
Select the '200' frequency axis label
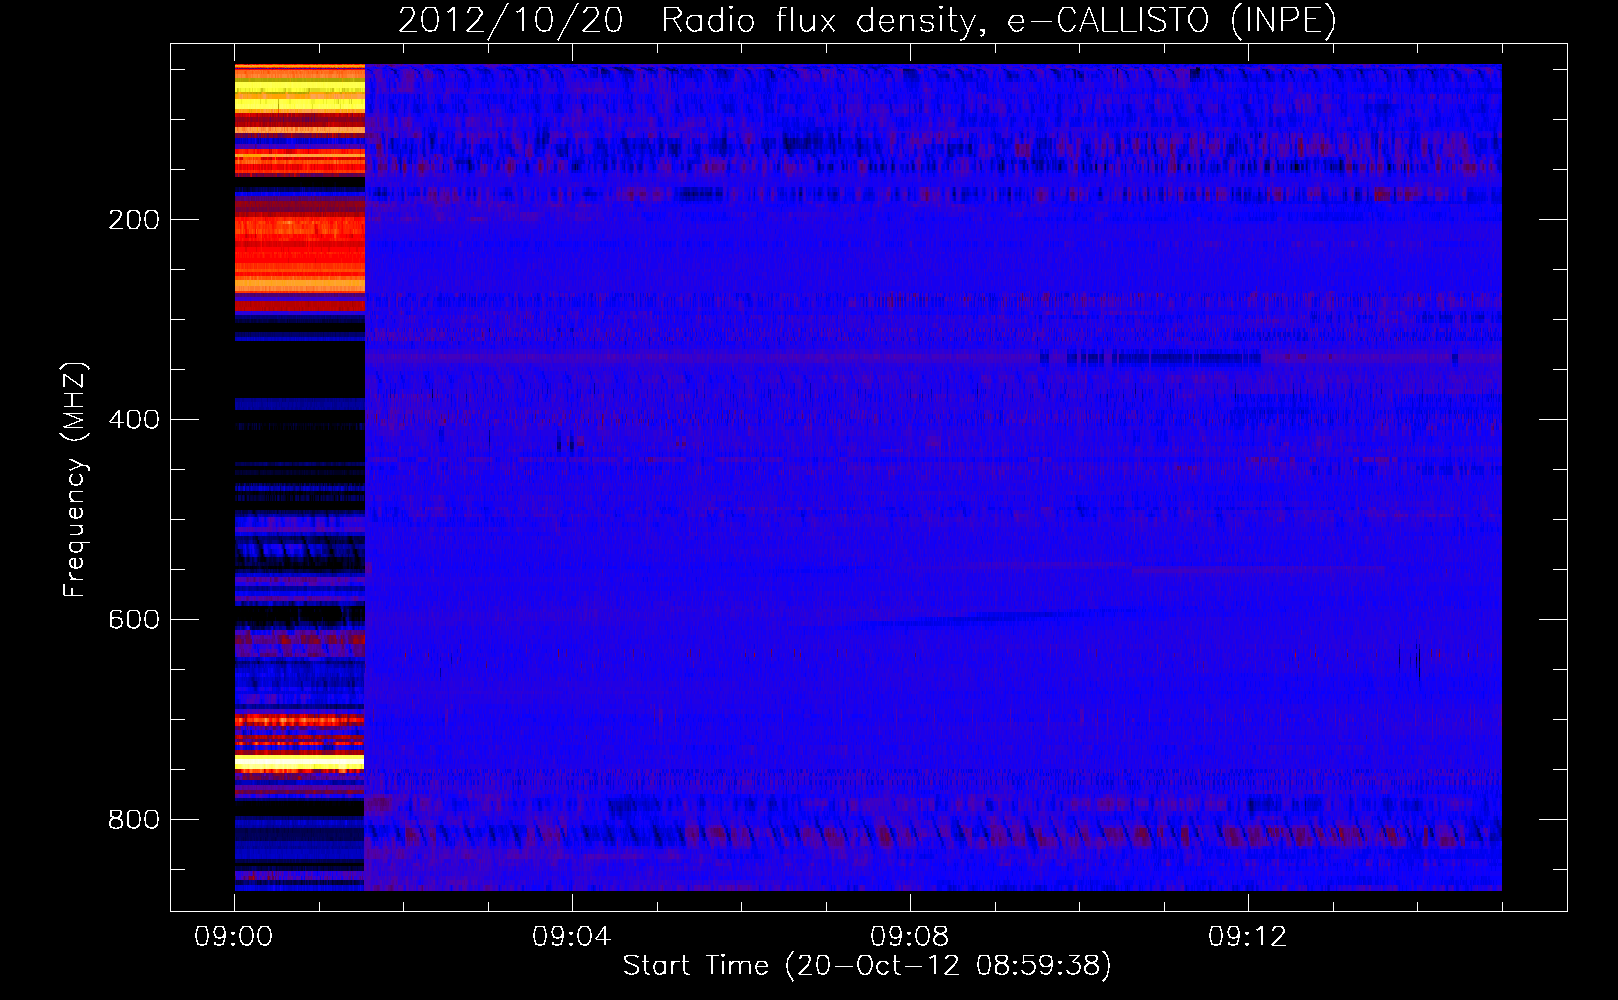coord(134,220)
